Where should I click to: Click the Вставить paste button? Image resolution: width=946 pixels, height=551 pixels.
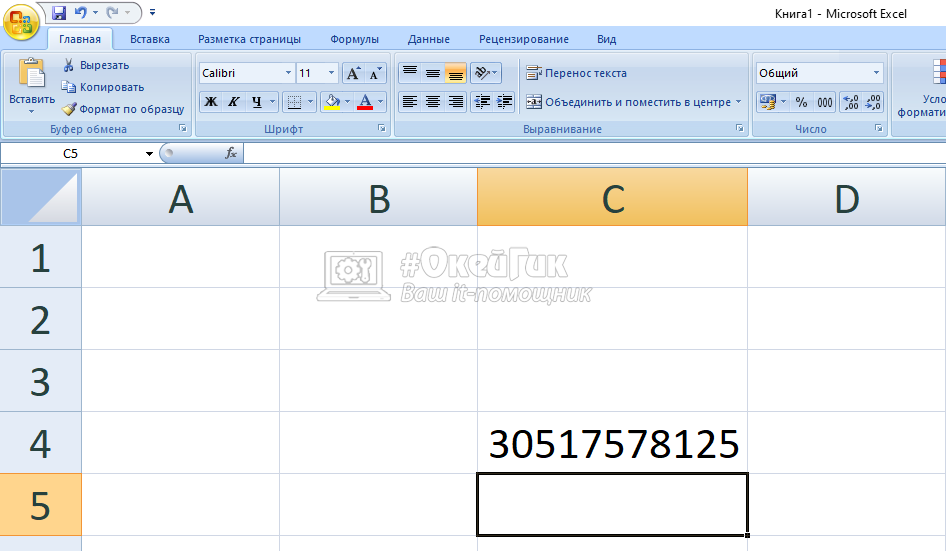click(31, 85)
